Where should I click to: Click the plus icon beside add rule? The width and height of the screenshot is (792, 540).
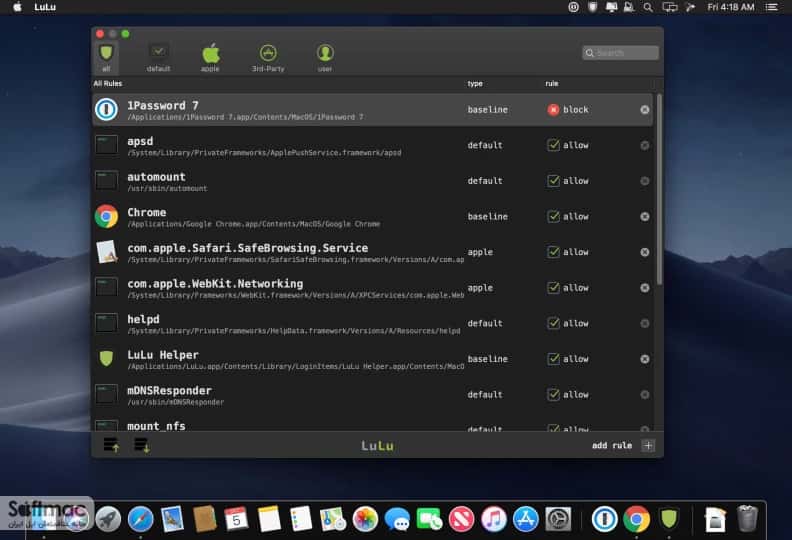(x=648, y=445)
